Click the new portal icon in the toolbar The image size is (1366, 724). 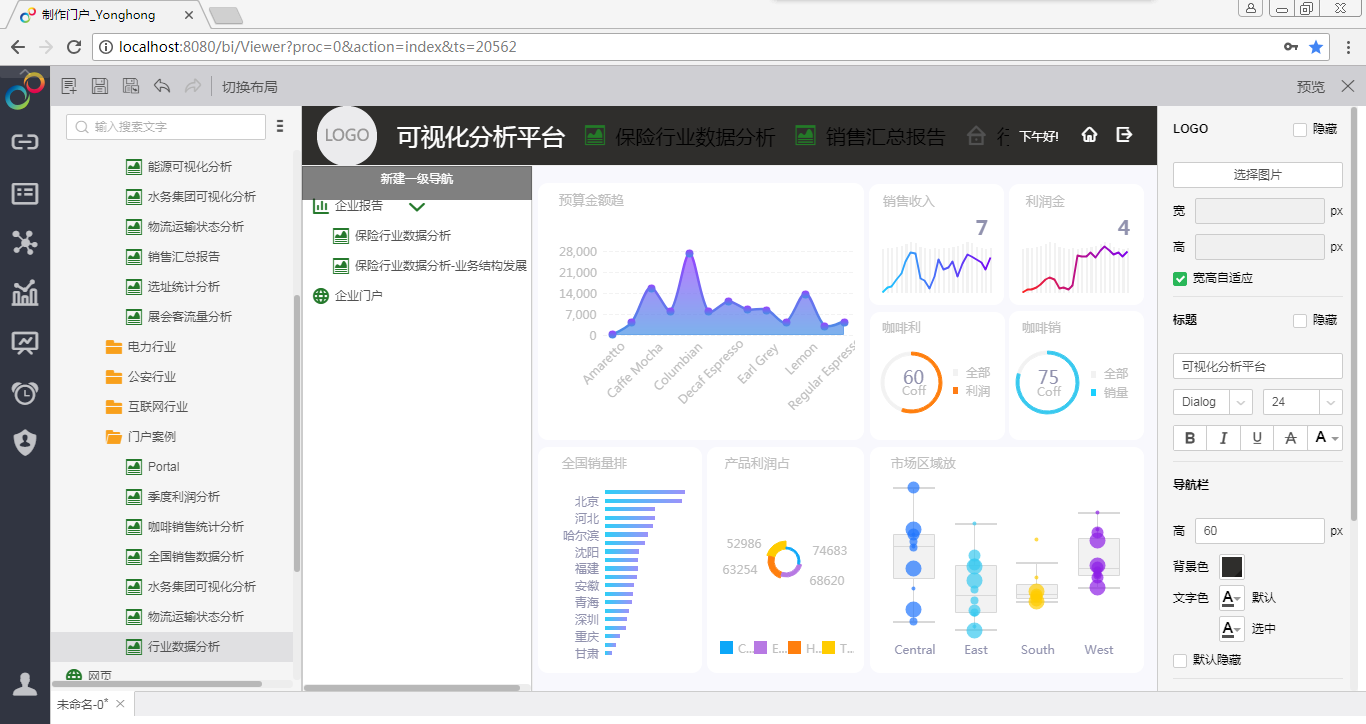[x=69, y=87]
